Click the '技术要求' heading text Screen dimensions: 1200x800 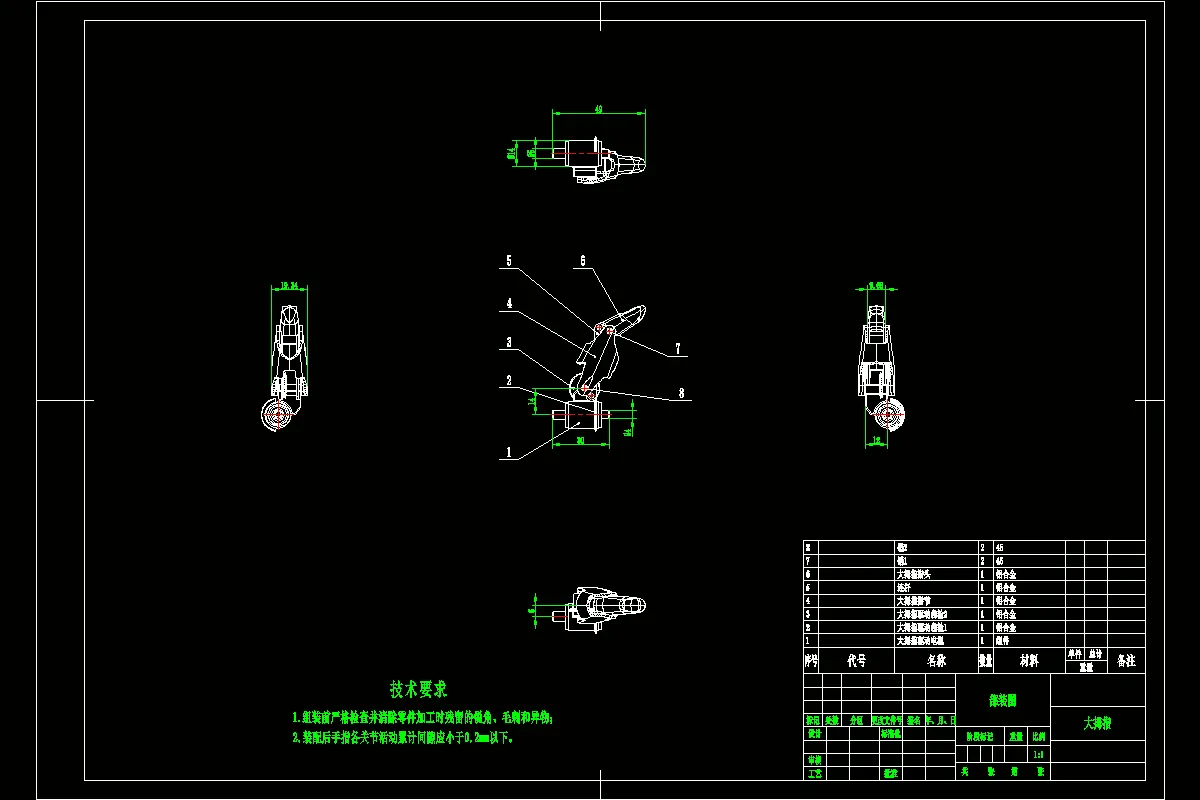point(419,689)
